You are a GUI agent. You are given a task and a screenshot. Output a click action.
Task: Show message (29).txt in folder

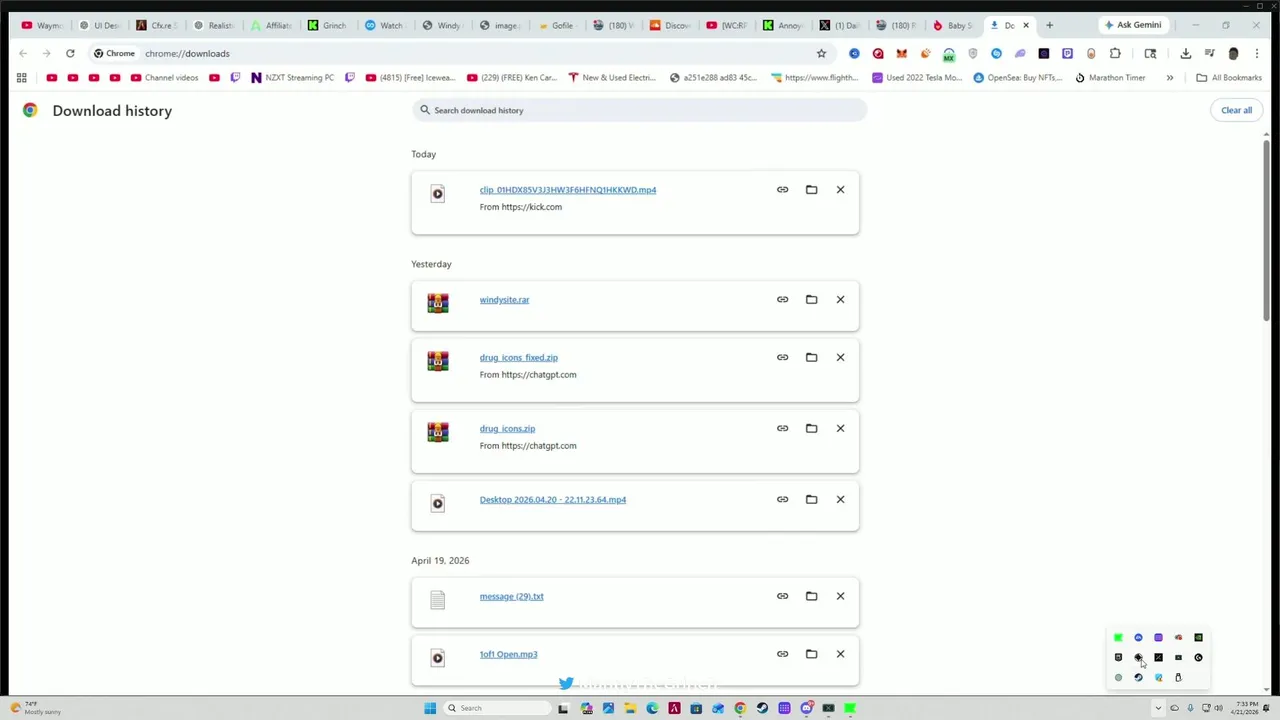(811, 596)
